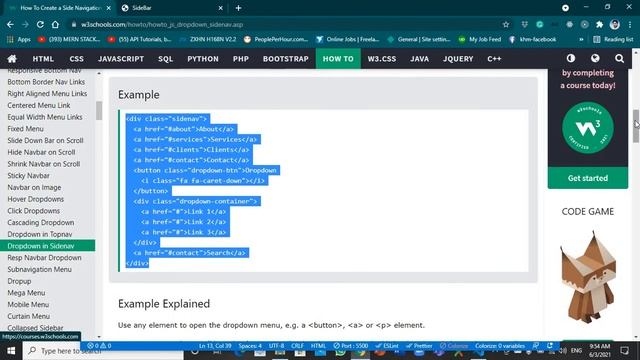
Task: Open Equal Width Menu Links sidebar link
Action: tap(45, 117)
